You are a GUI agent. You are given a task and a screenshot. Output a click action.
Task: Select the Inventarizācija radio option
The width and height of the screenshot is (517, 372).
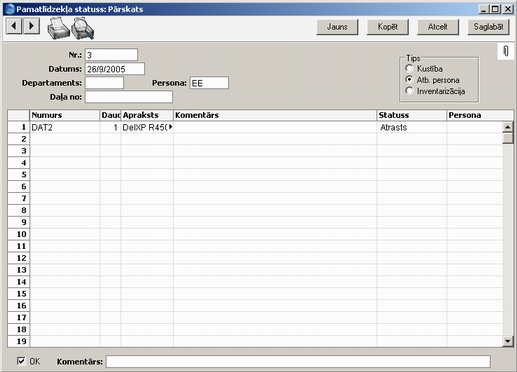409,91
